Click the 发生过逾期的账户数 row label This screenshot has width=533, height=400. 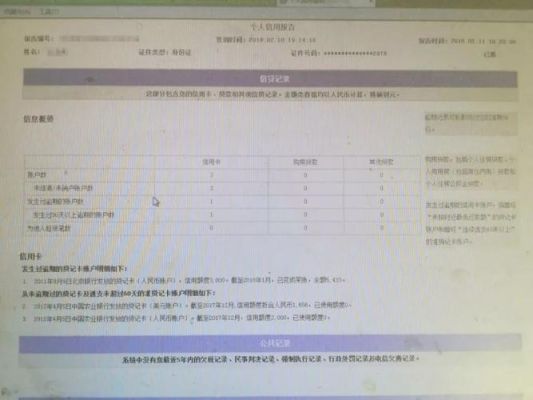(x=55, y=202)
